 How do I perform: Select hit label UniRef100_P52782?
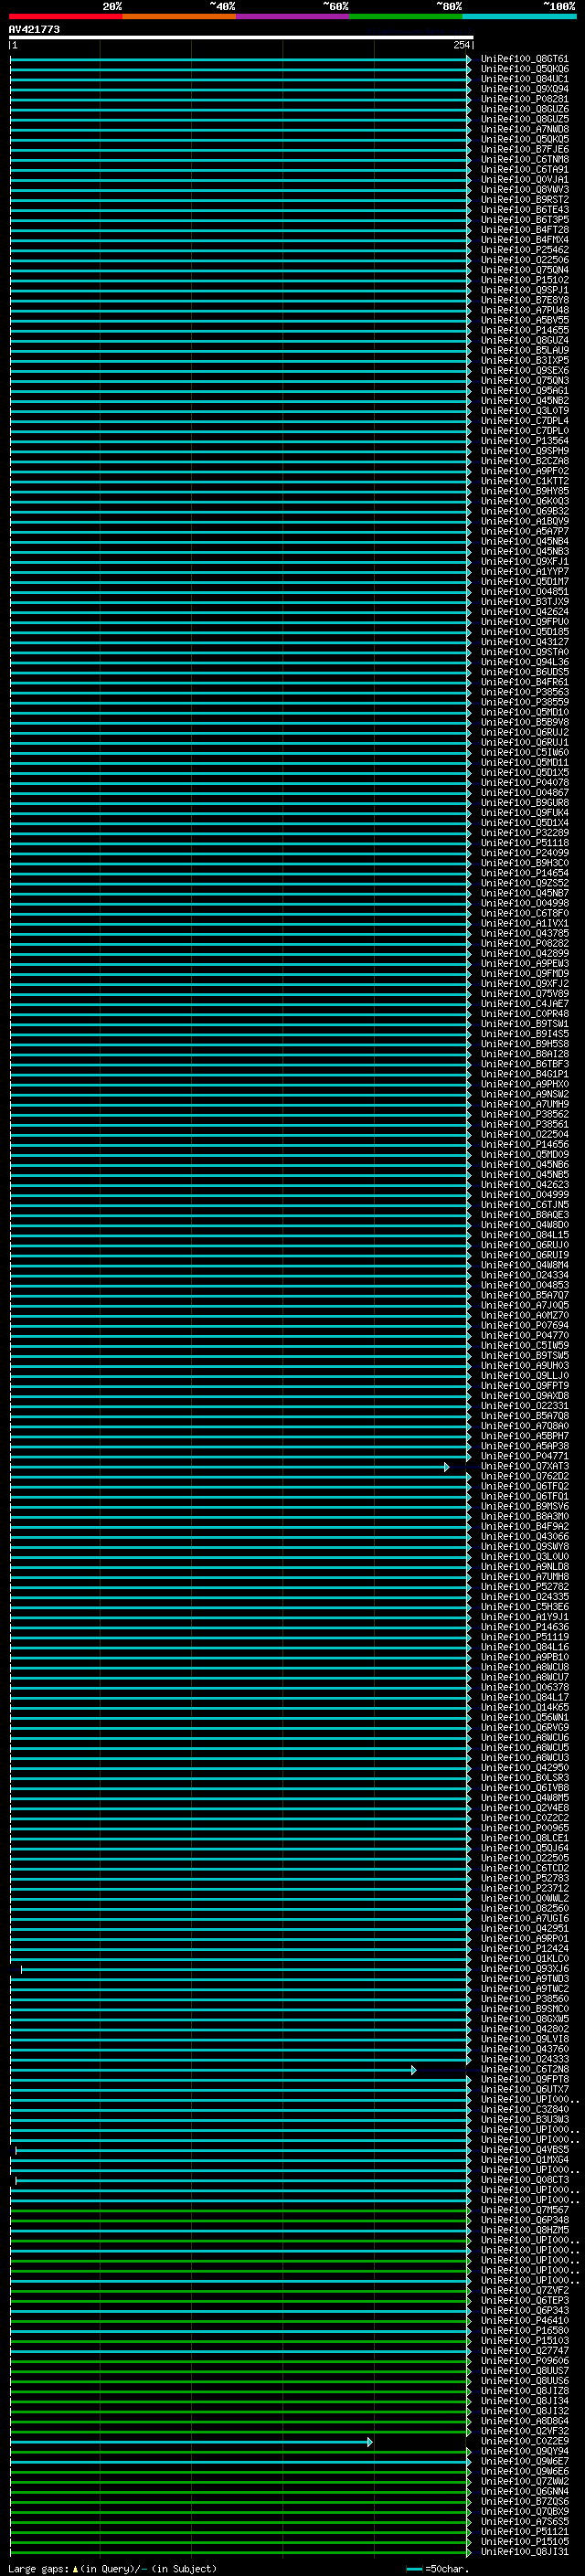524,1587
